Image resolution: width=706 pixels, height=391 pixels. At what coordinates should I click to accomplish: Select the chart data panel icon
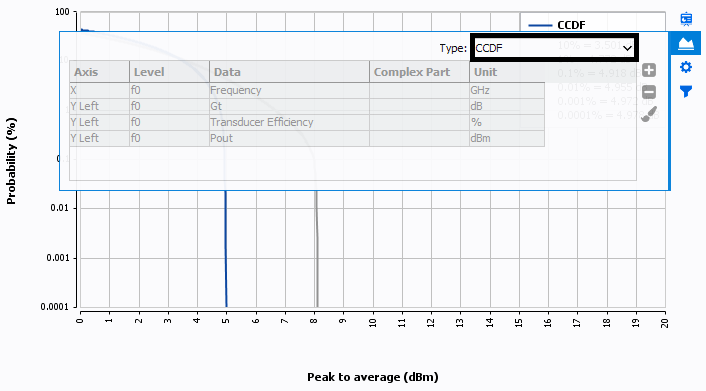(x=686, y=43)
